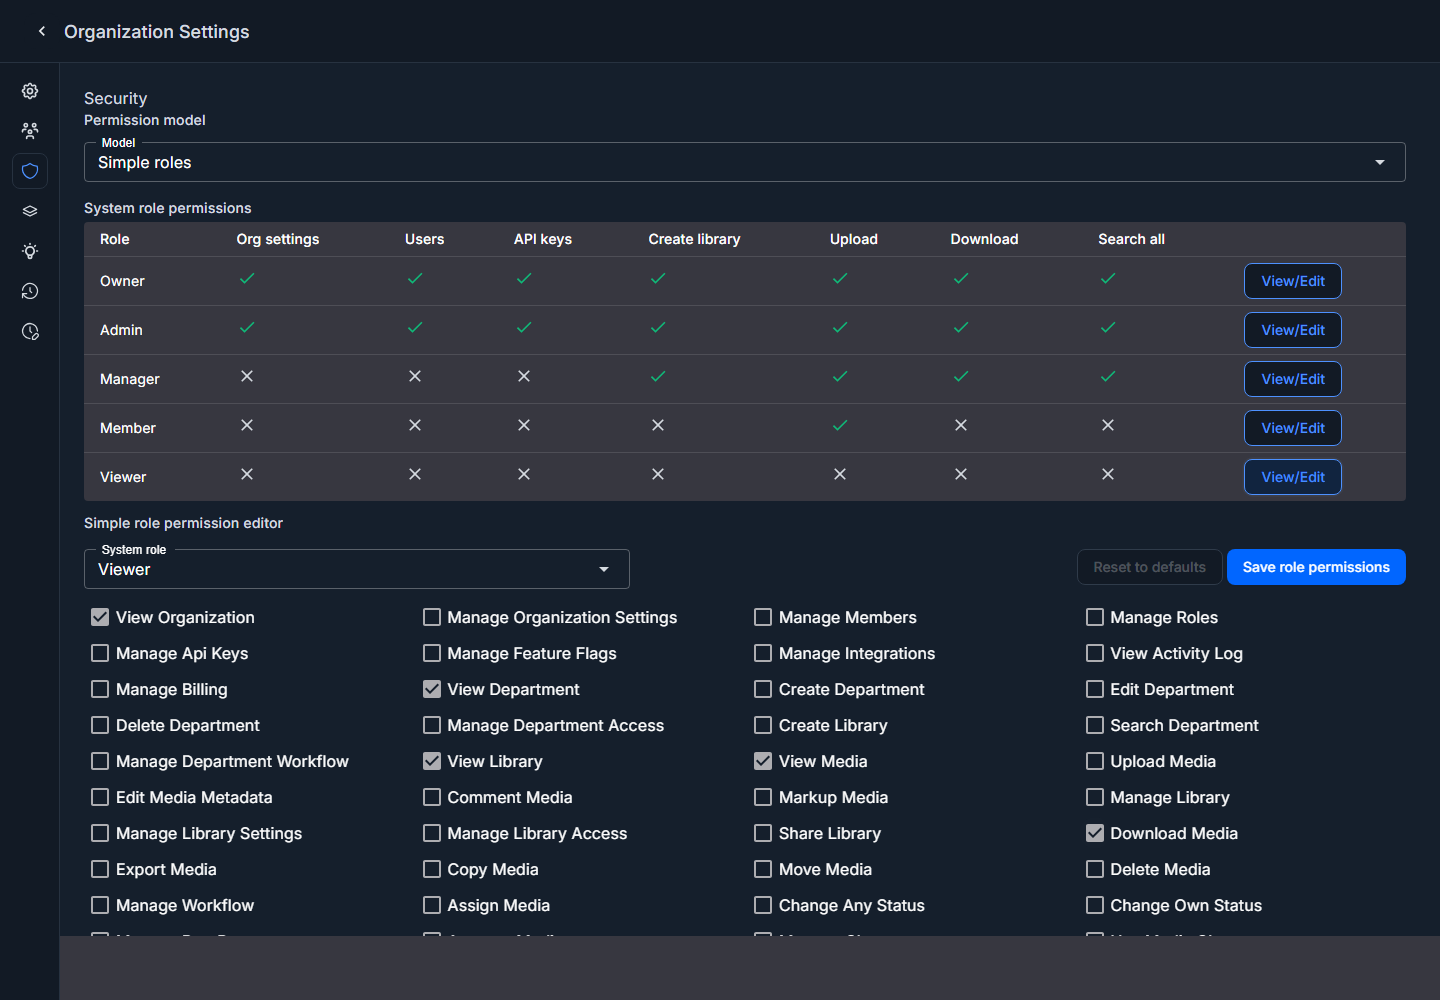Click the bottom clock icon in sidebar
1440x1000 pixels.
click(x=30, y=331)
